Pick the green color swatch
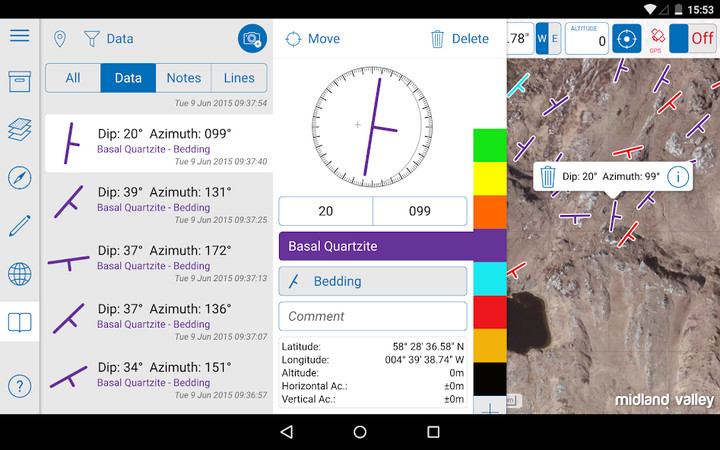720x450 pixels. point(490,145)
